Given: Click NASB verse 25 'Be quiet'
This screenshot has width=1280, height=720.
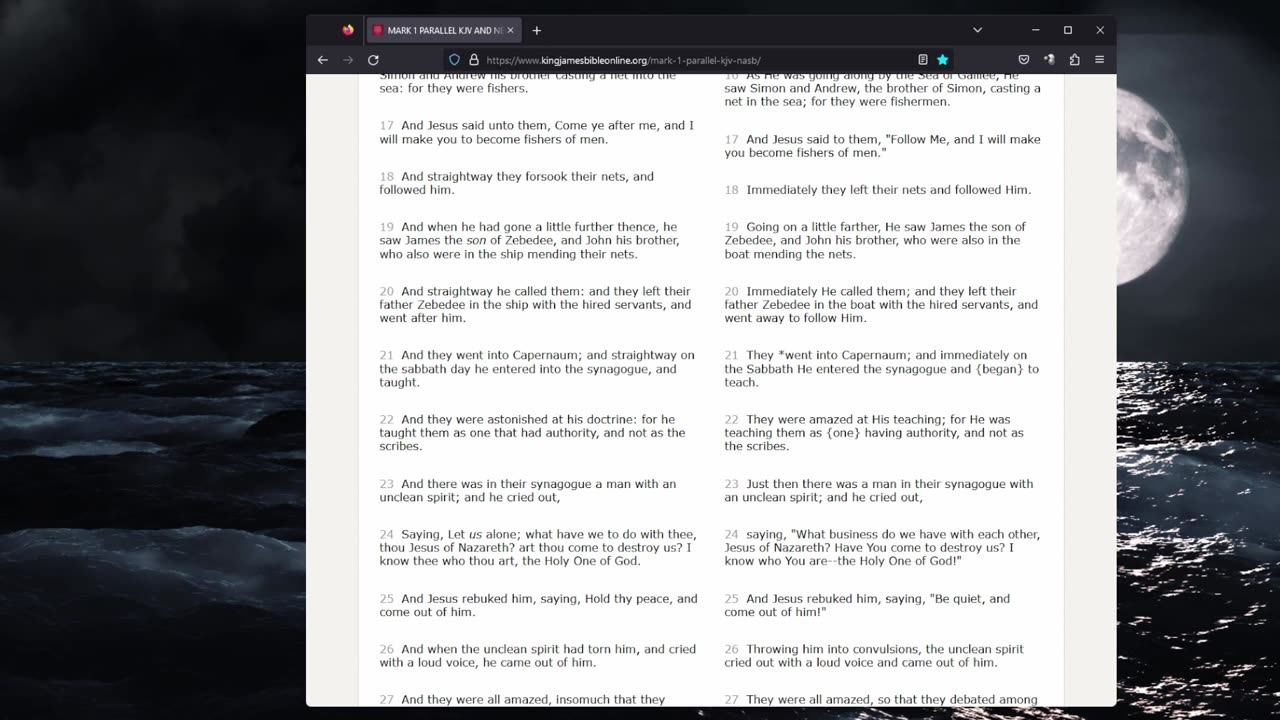Looking at the screenshot, I should (x=867, y=605).
